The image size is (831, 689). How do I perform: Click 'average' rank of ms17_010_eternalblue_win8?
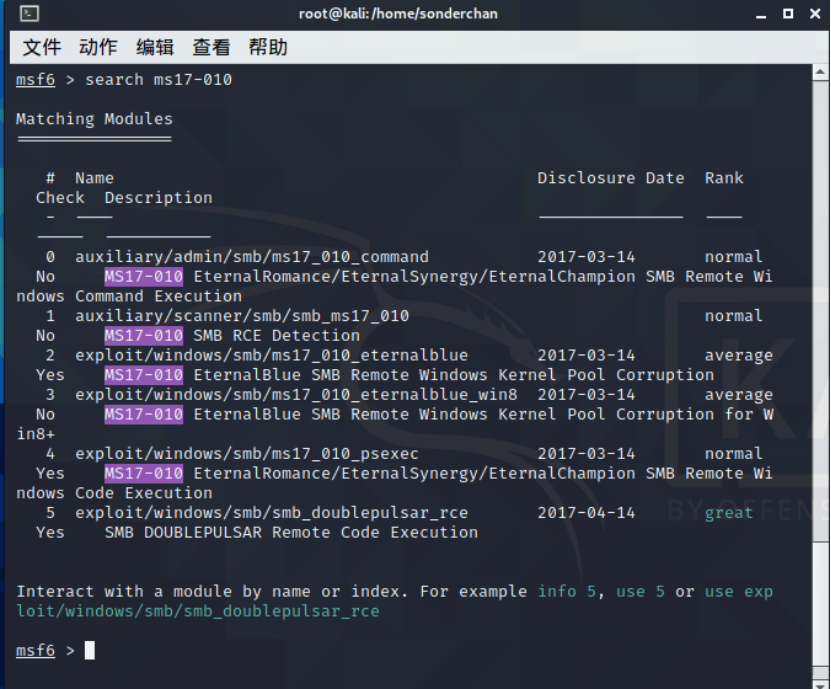(x=739, y=394)
